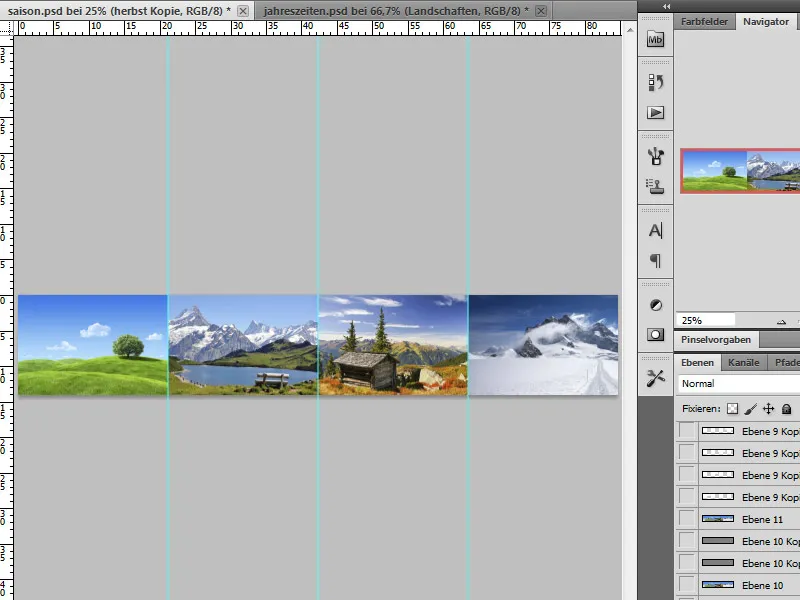Image resolution: width=800 pixels, height=600 pixels.
Task: Collapse panels with the double-arrow icon
Action: point(666,6)
